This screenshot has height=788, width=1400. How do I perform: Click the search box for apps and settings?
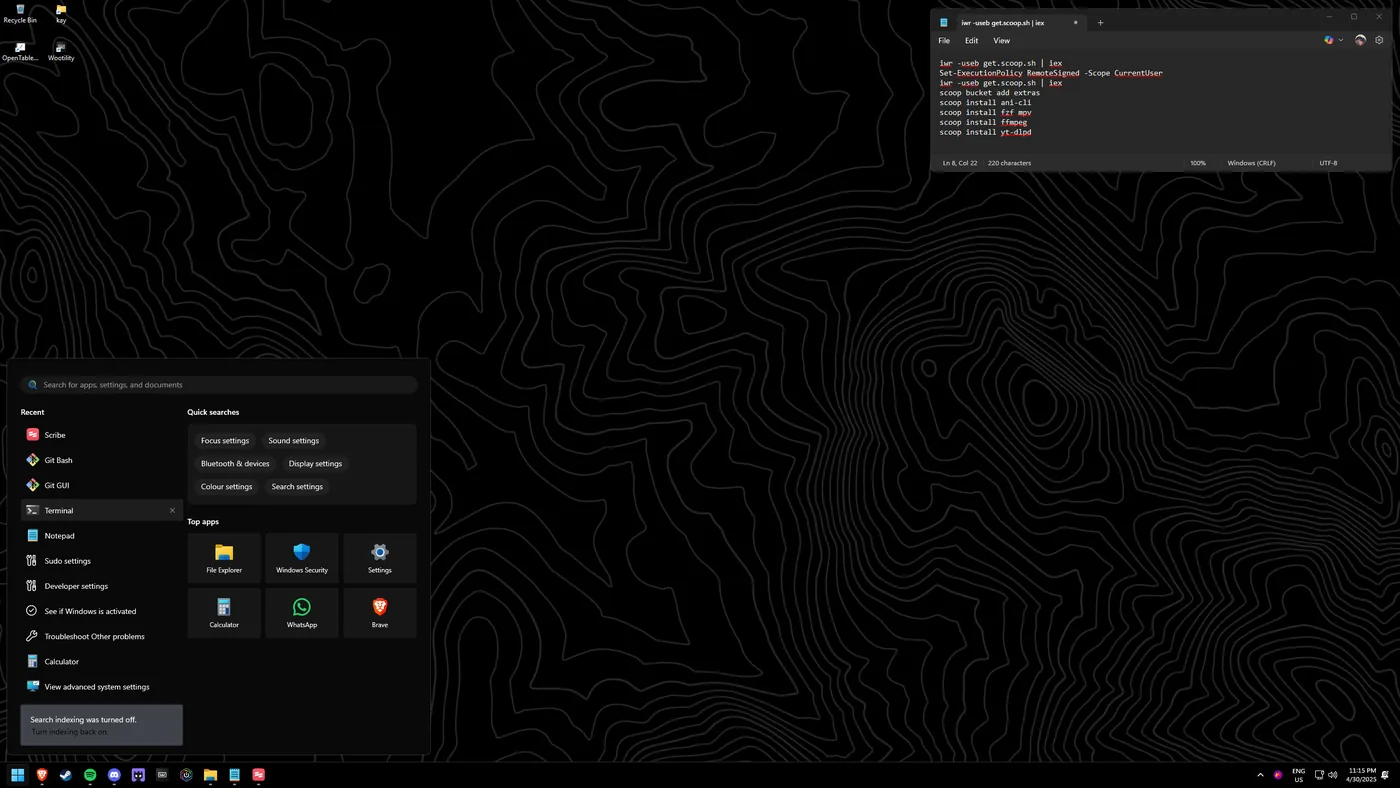pyautogui.click(x=219, y=385)
